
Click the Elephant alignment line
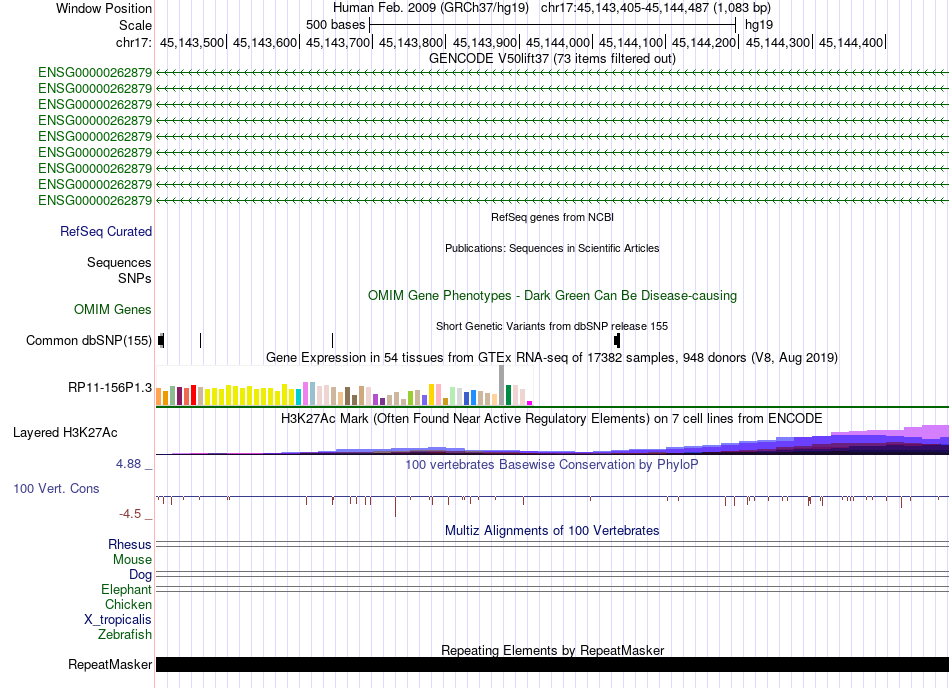(552, 589)
